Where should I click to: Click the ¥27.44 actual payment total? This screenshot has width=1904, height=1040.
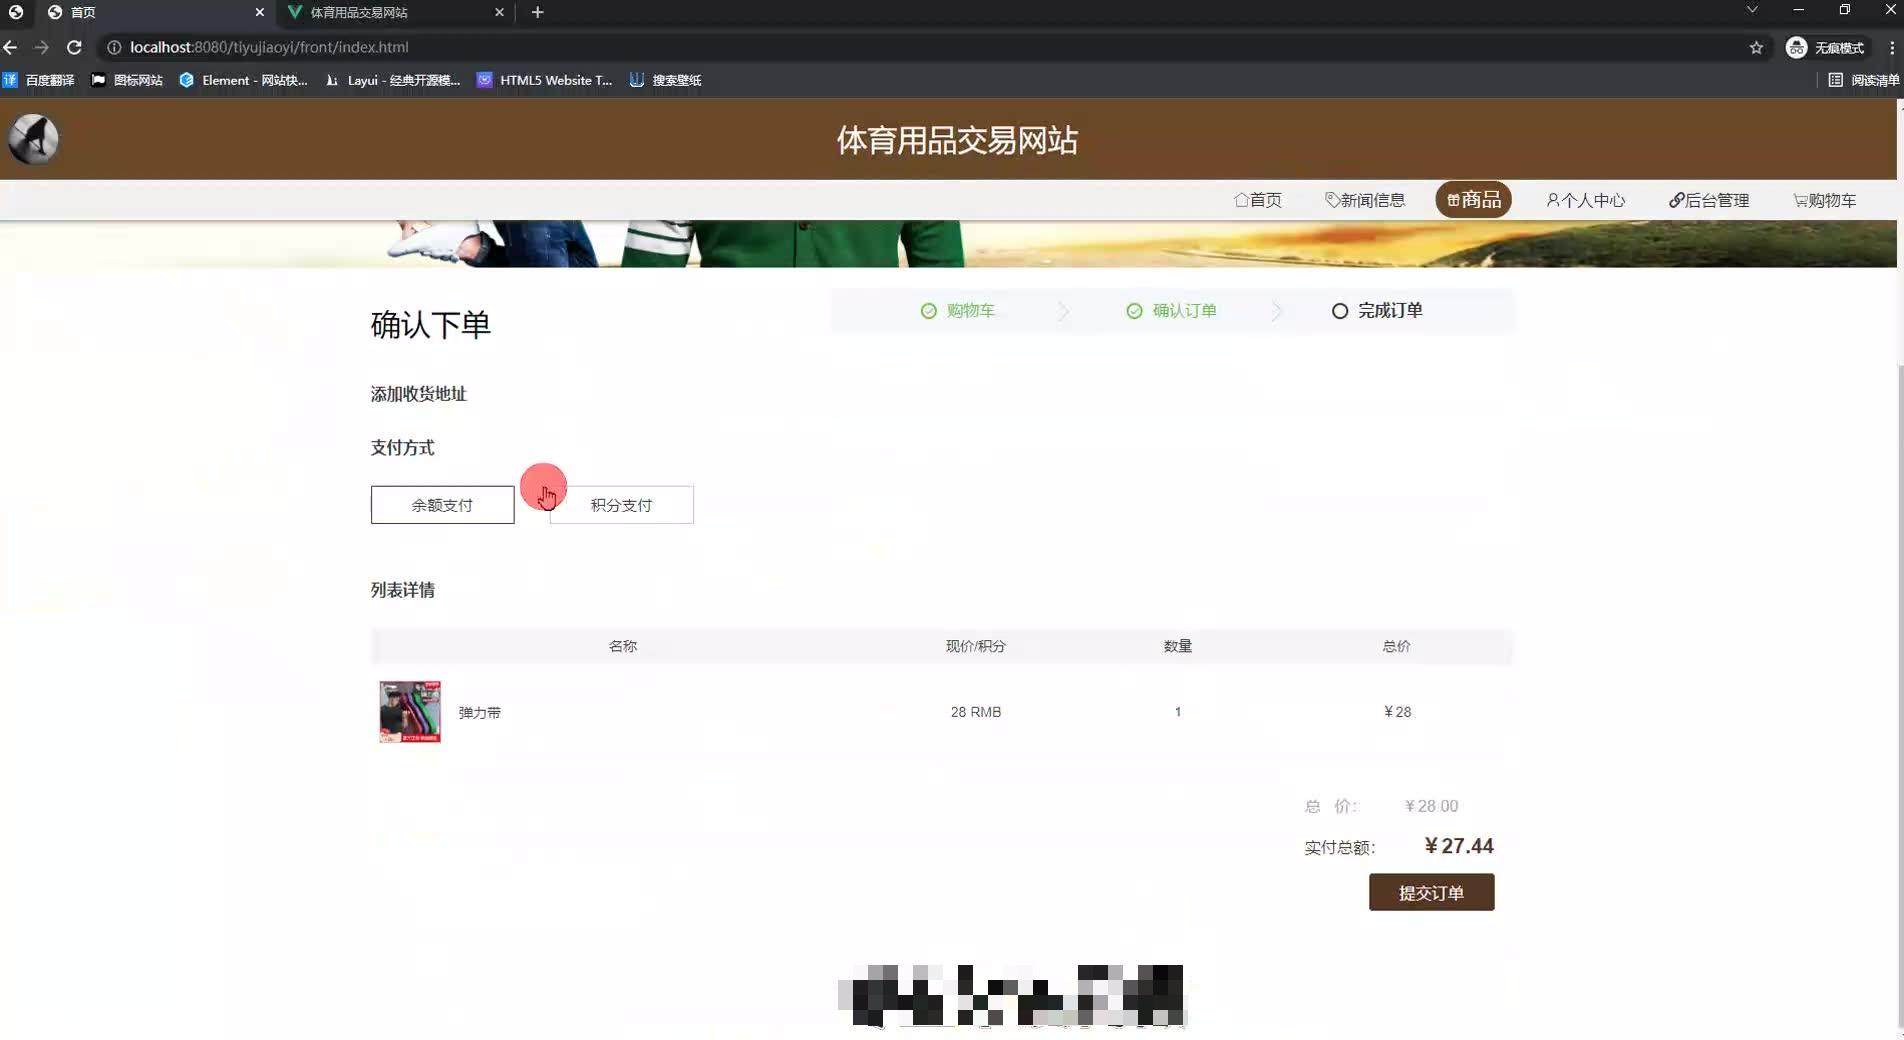click(x=1459, y=846)
